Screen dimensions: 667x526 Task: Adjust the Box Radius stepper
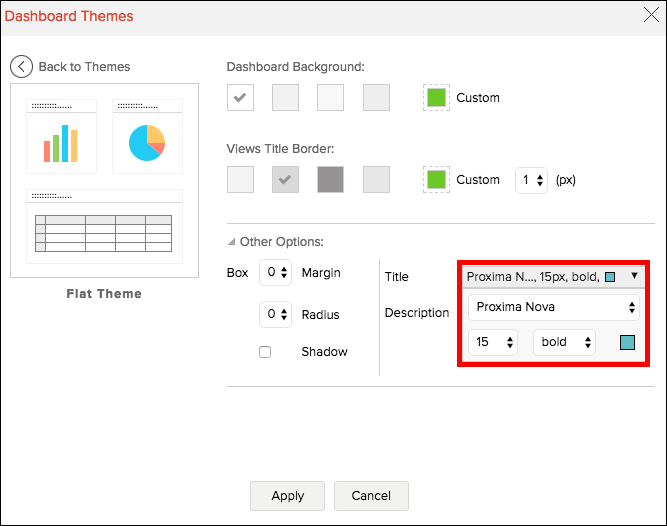[x=274, y=315]
